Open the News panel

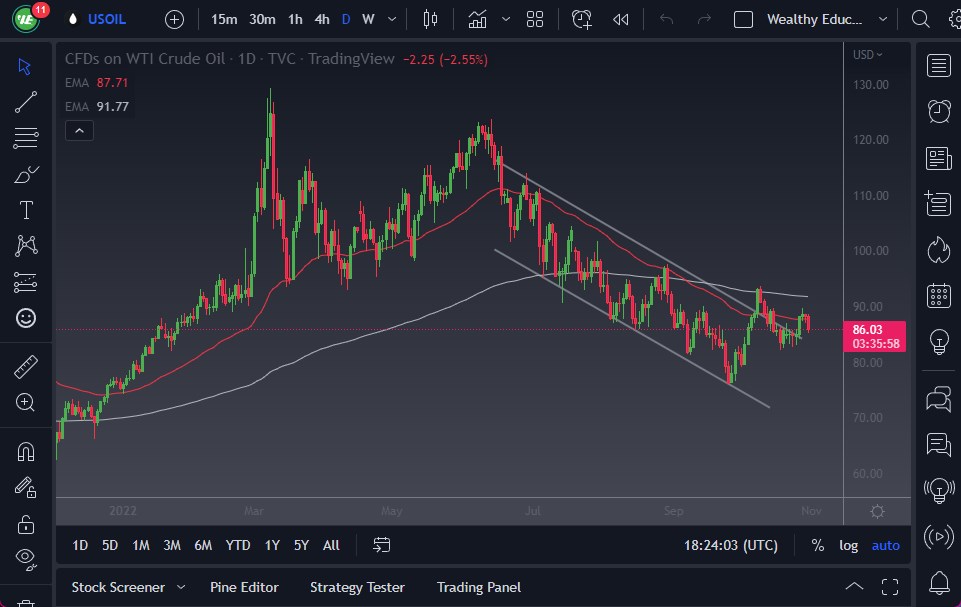(938, 158)
